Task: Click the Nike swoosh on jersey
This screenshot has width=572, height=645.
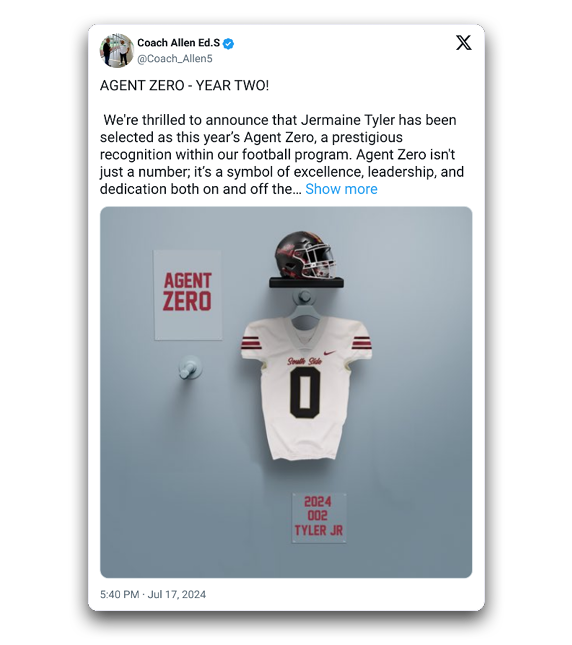Action: click(x=330, y=353)
